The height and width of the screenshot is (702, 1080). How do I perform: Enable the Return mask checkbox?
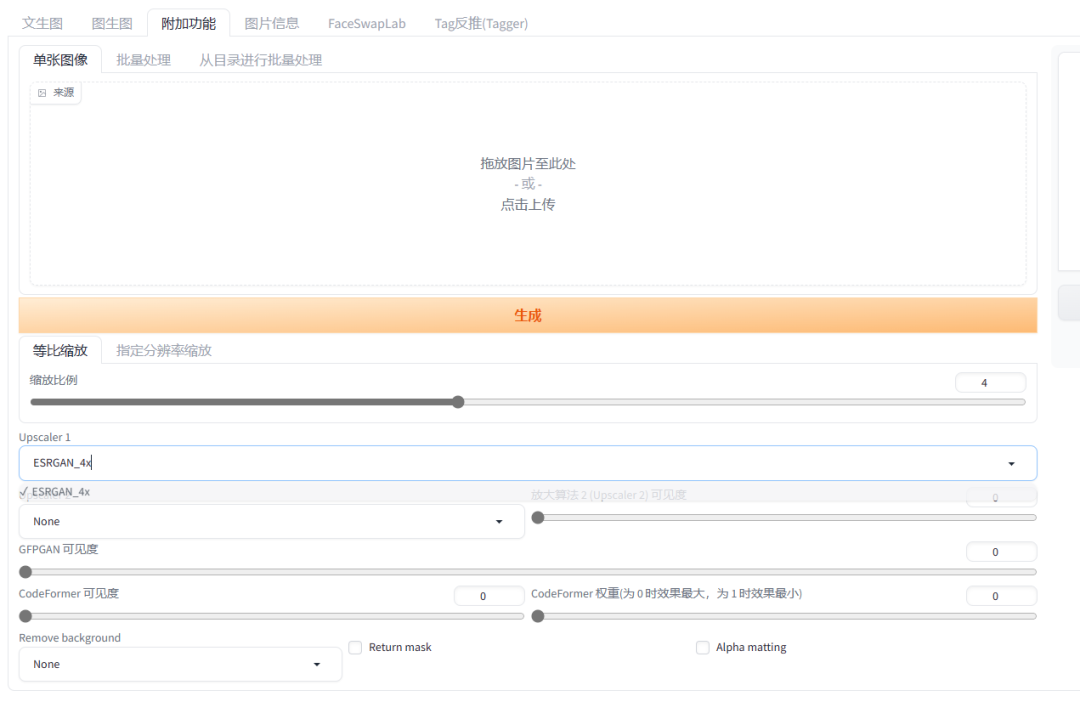point(355,648)
